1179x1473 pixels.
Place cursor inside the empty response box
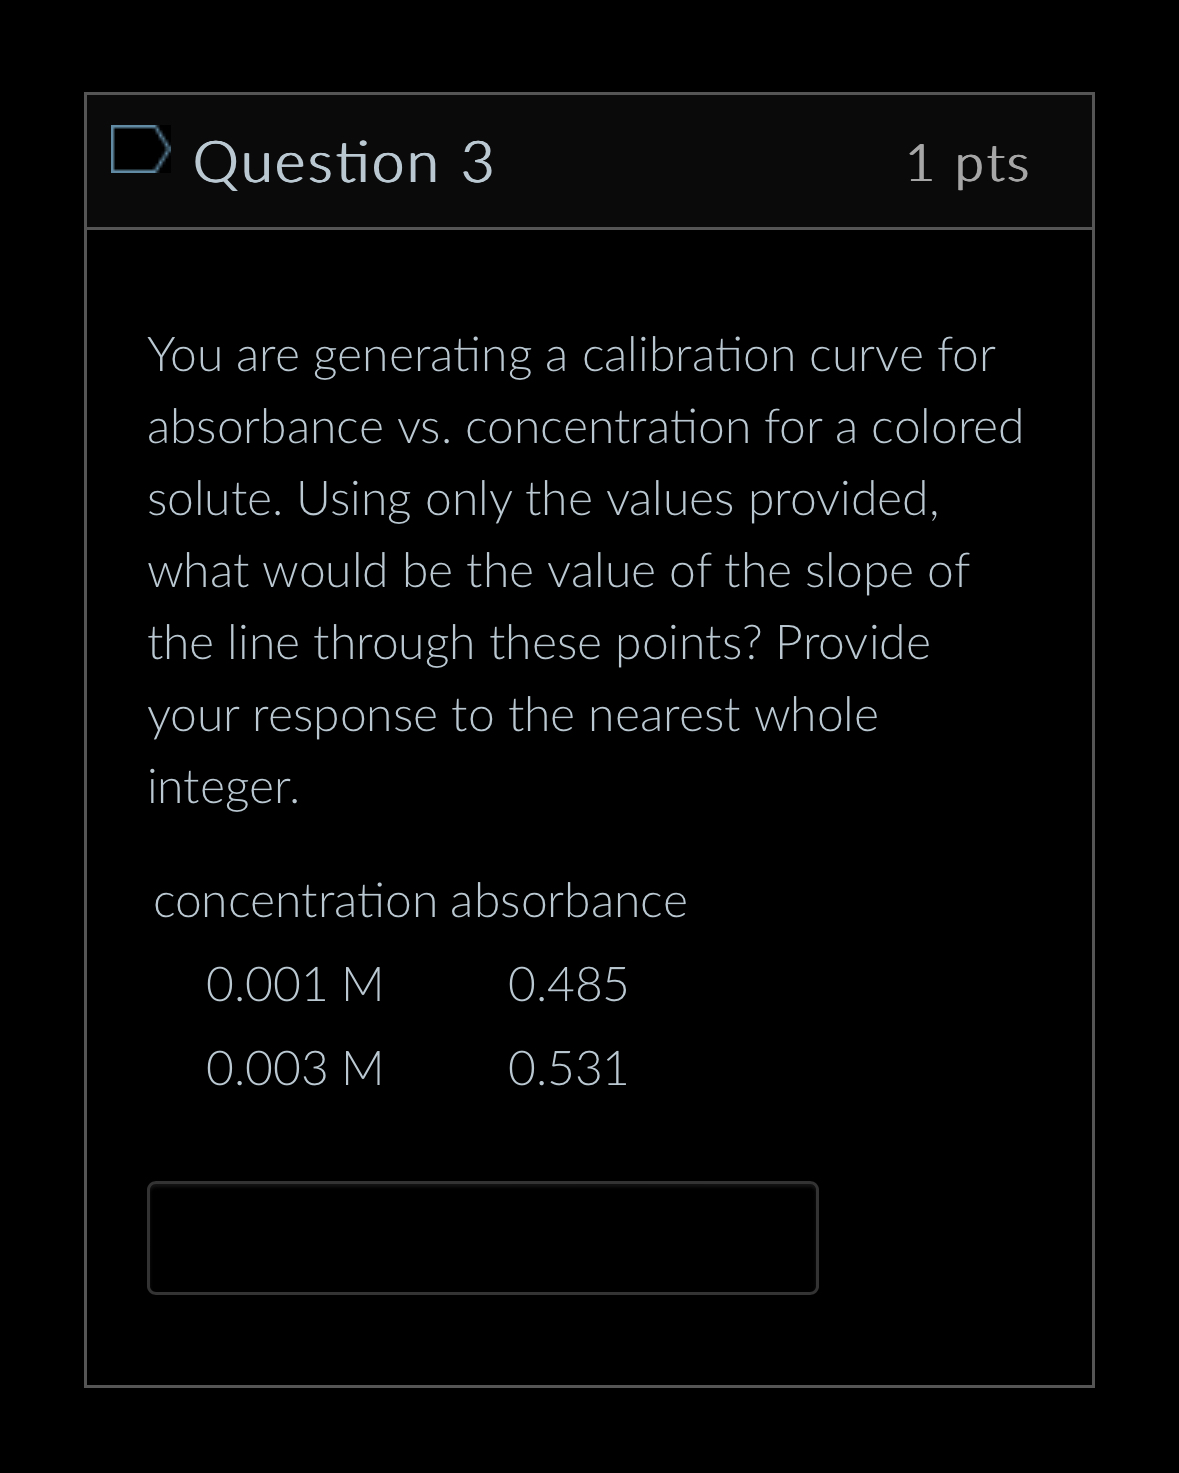(483, 1238)
